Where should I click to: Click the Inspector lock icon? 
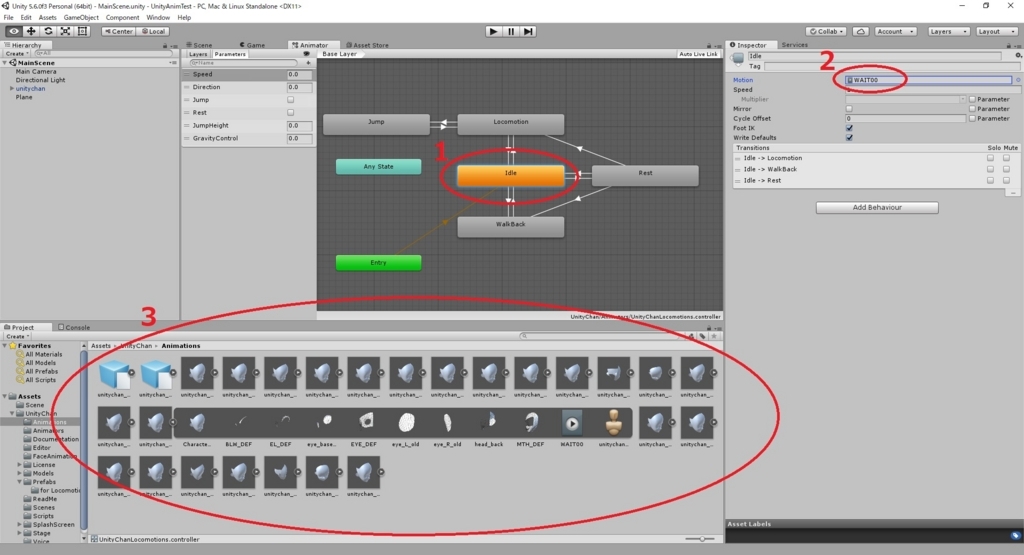(1008, 45)
